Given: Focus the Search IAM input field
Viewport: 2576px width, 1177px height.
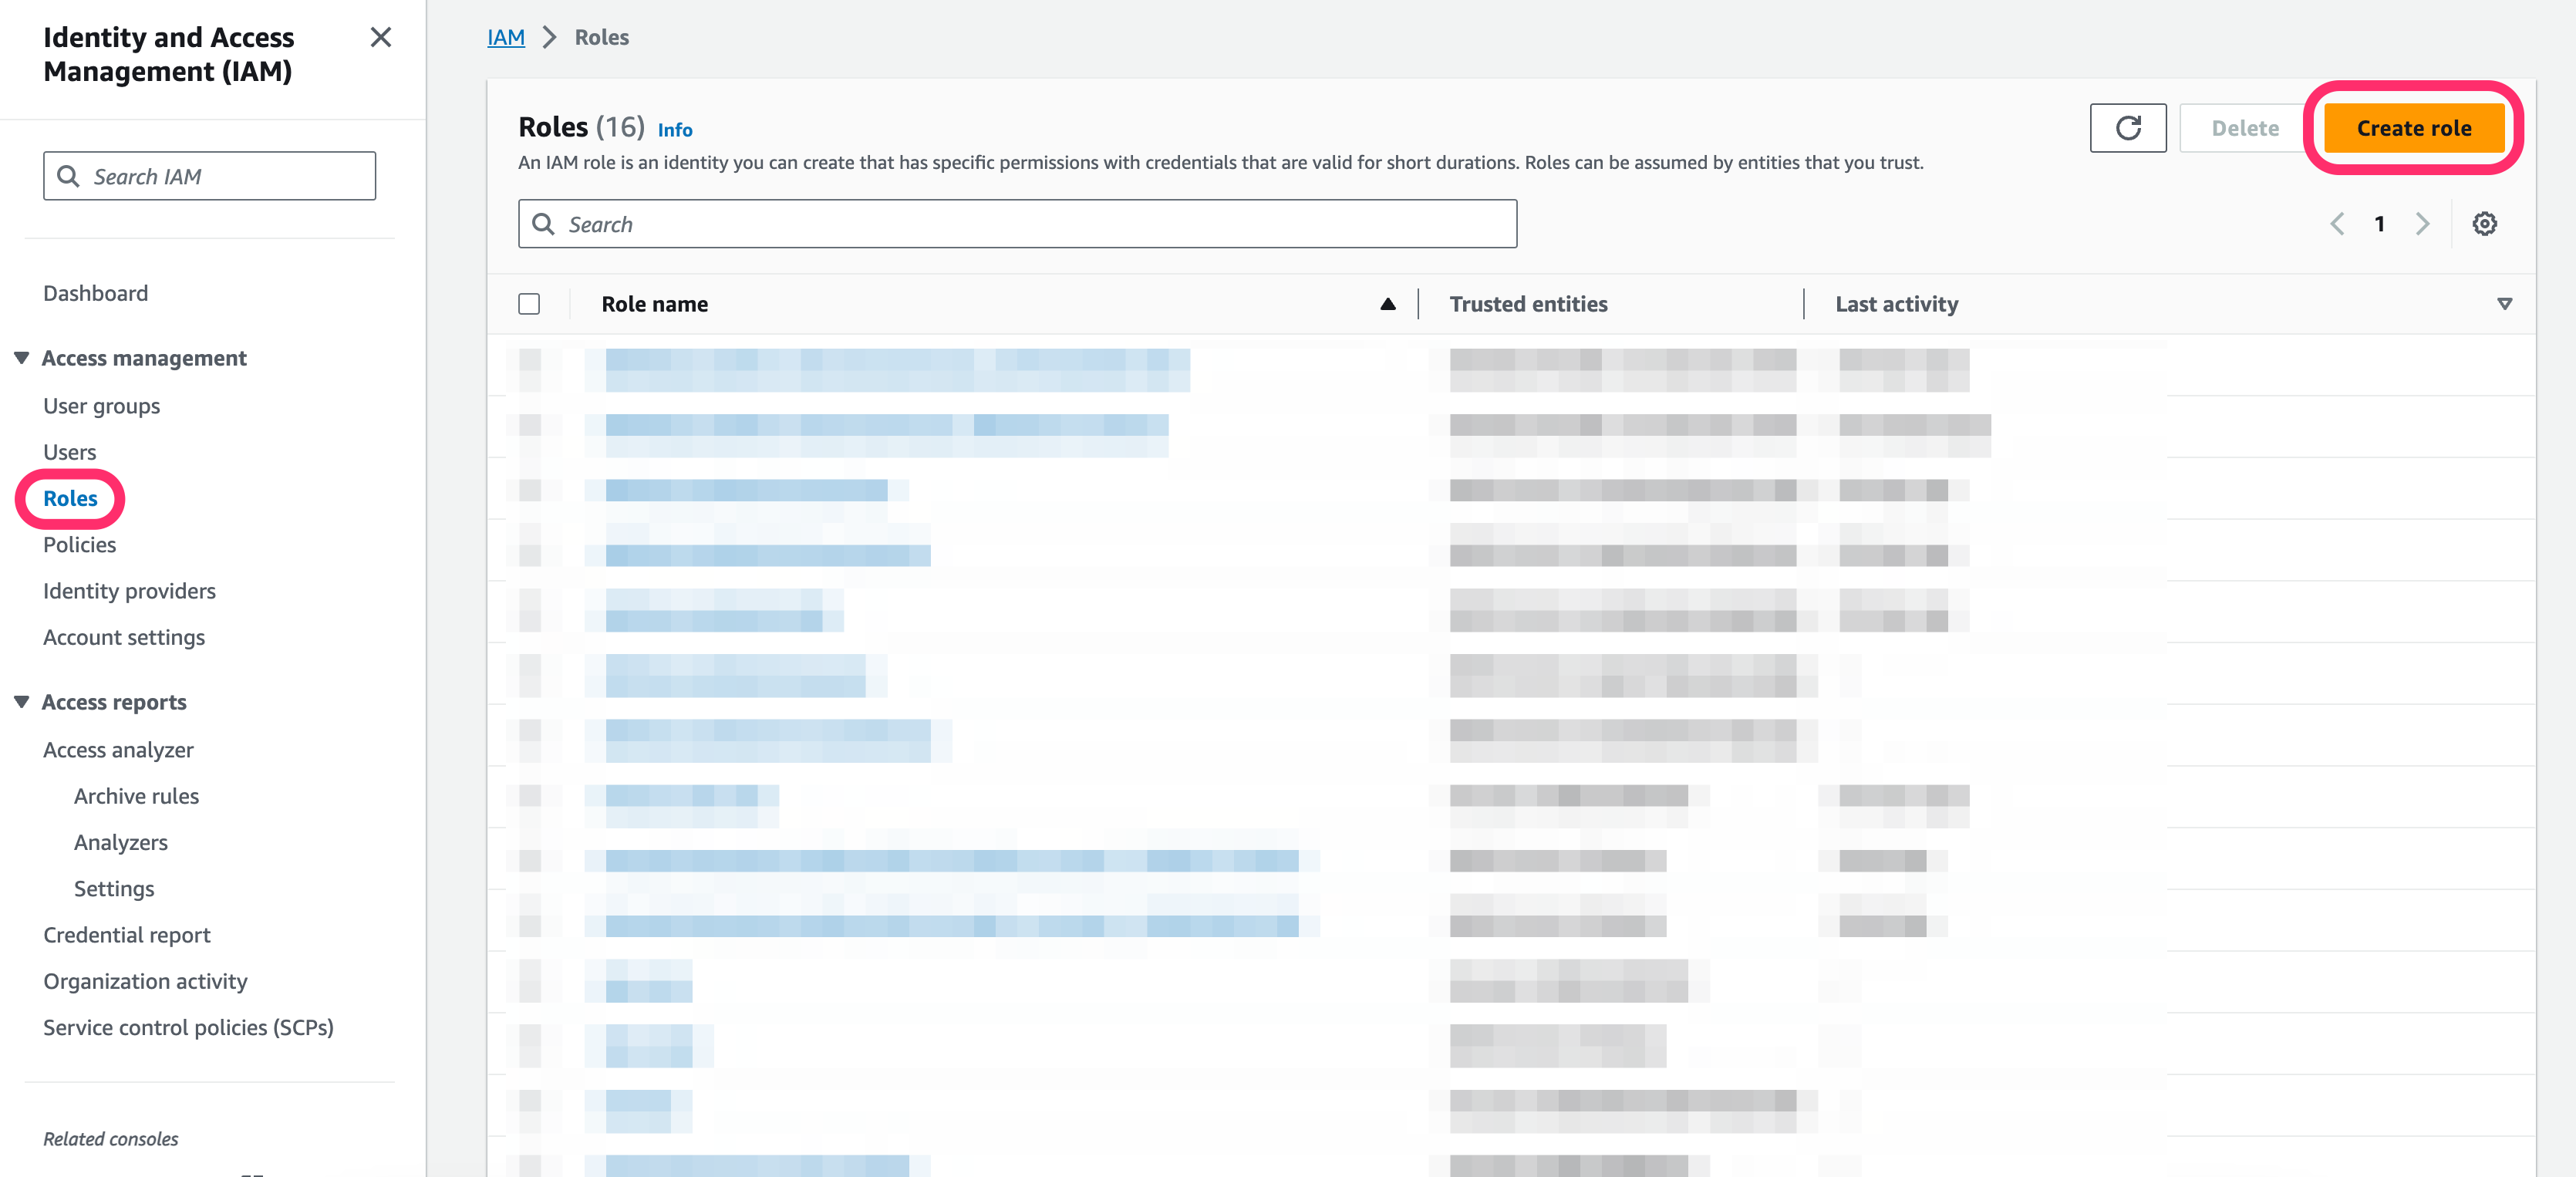Looking at the screenshot, I should pos(209,176).
